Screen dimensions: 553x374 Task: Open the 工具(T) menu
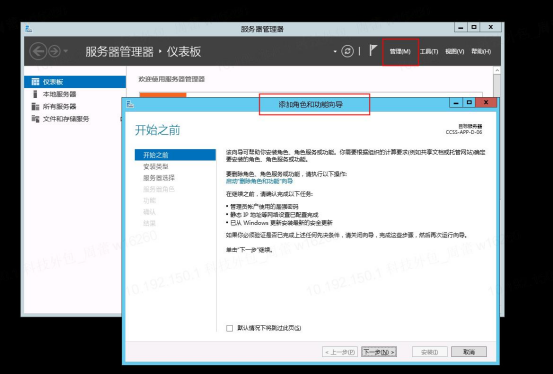pyautogui.click(x=429, y=52)
